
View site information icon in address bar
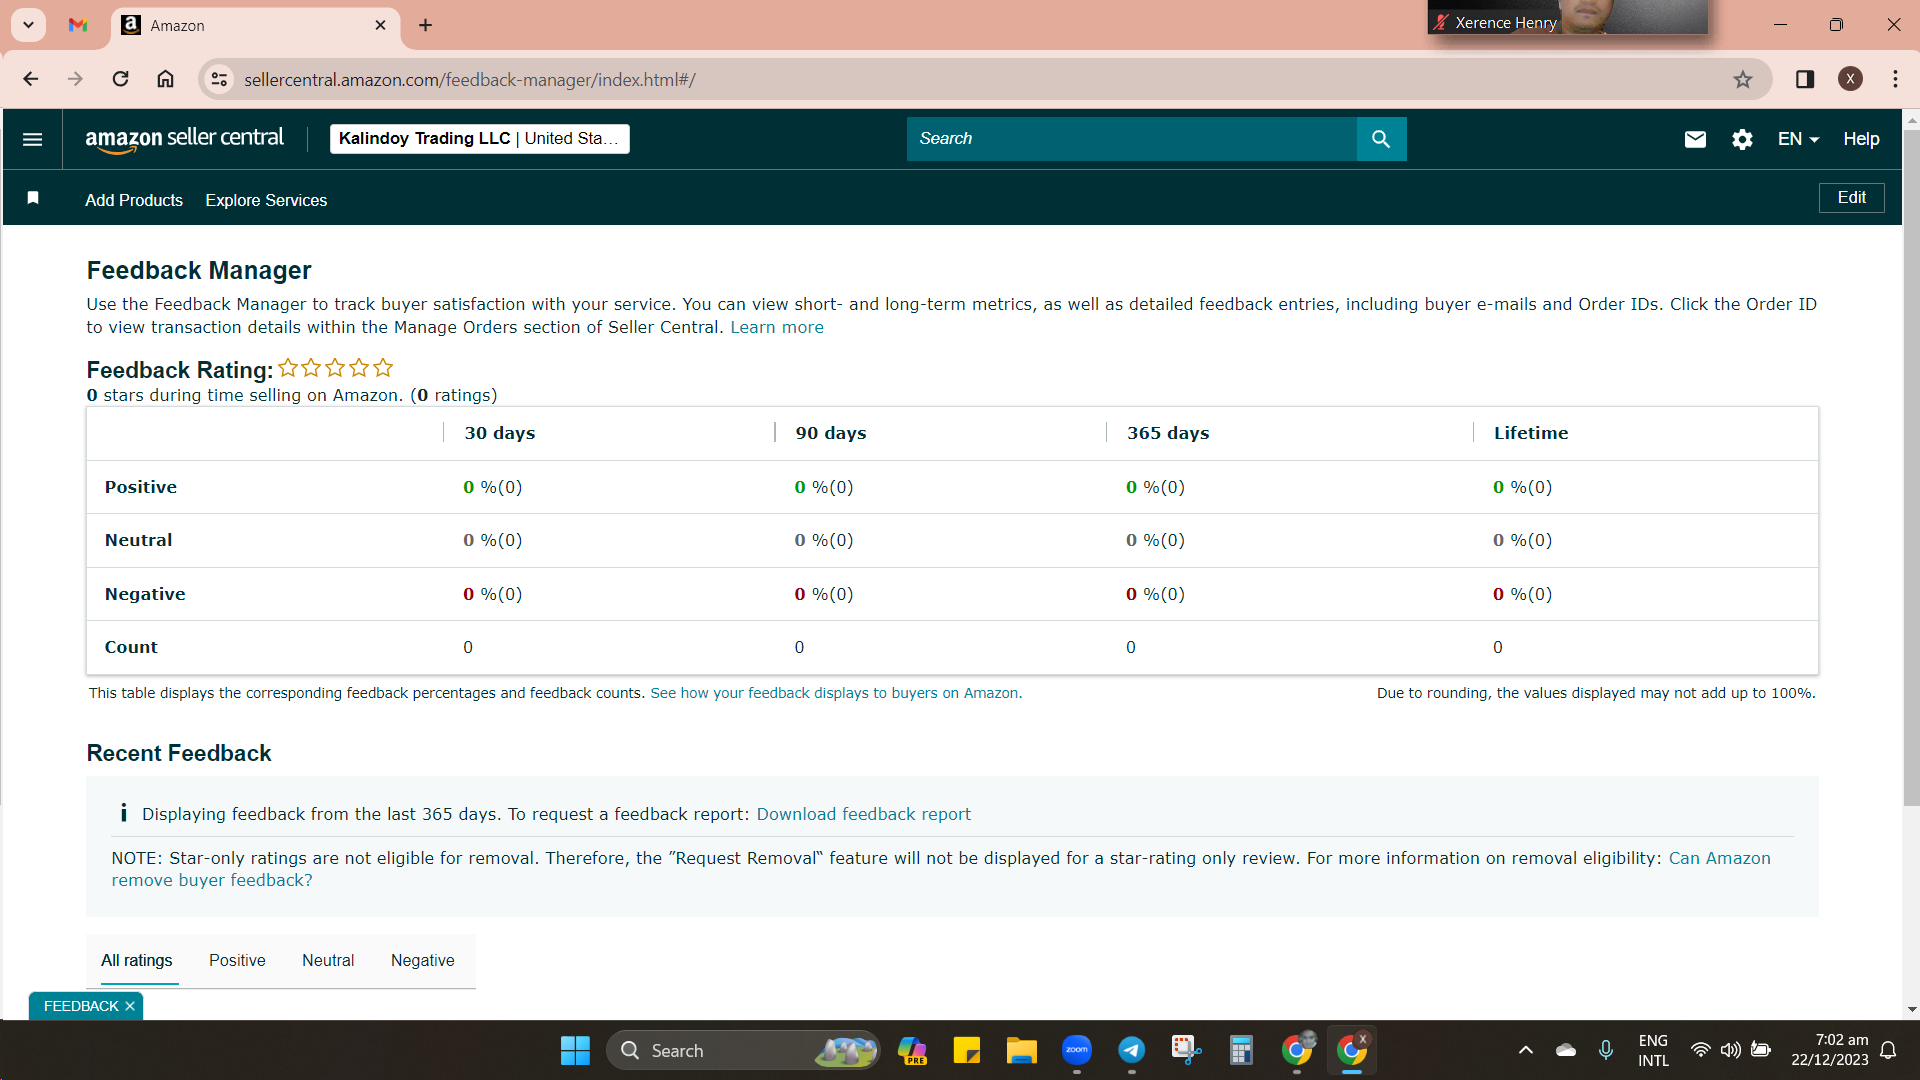click(219, 79)
